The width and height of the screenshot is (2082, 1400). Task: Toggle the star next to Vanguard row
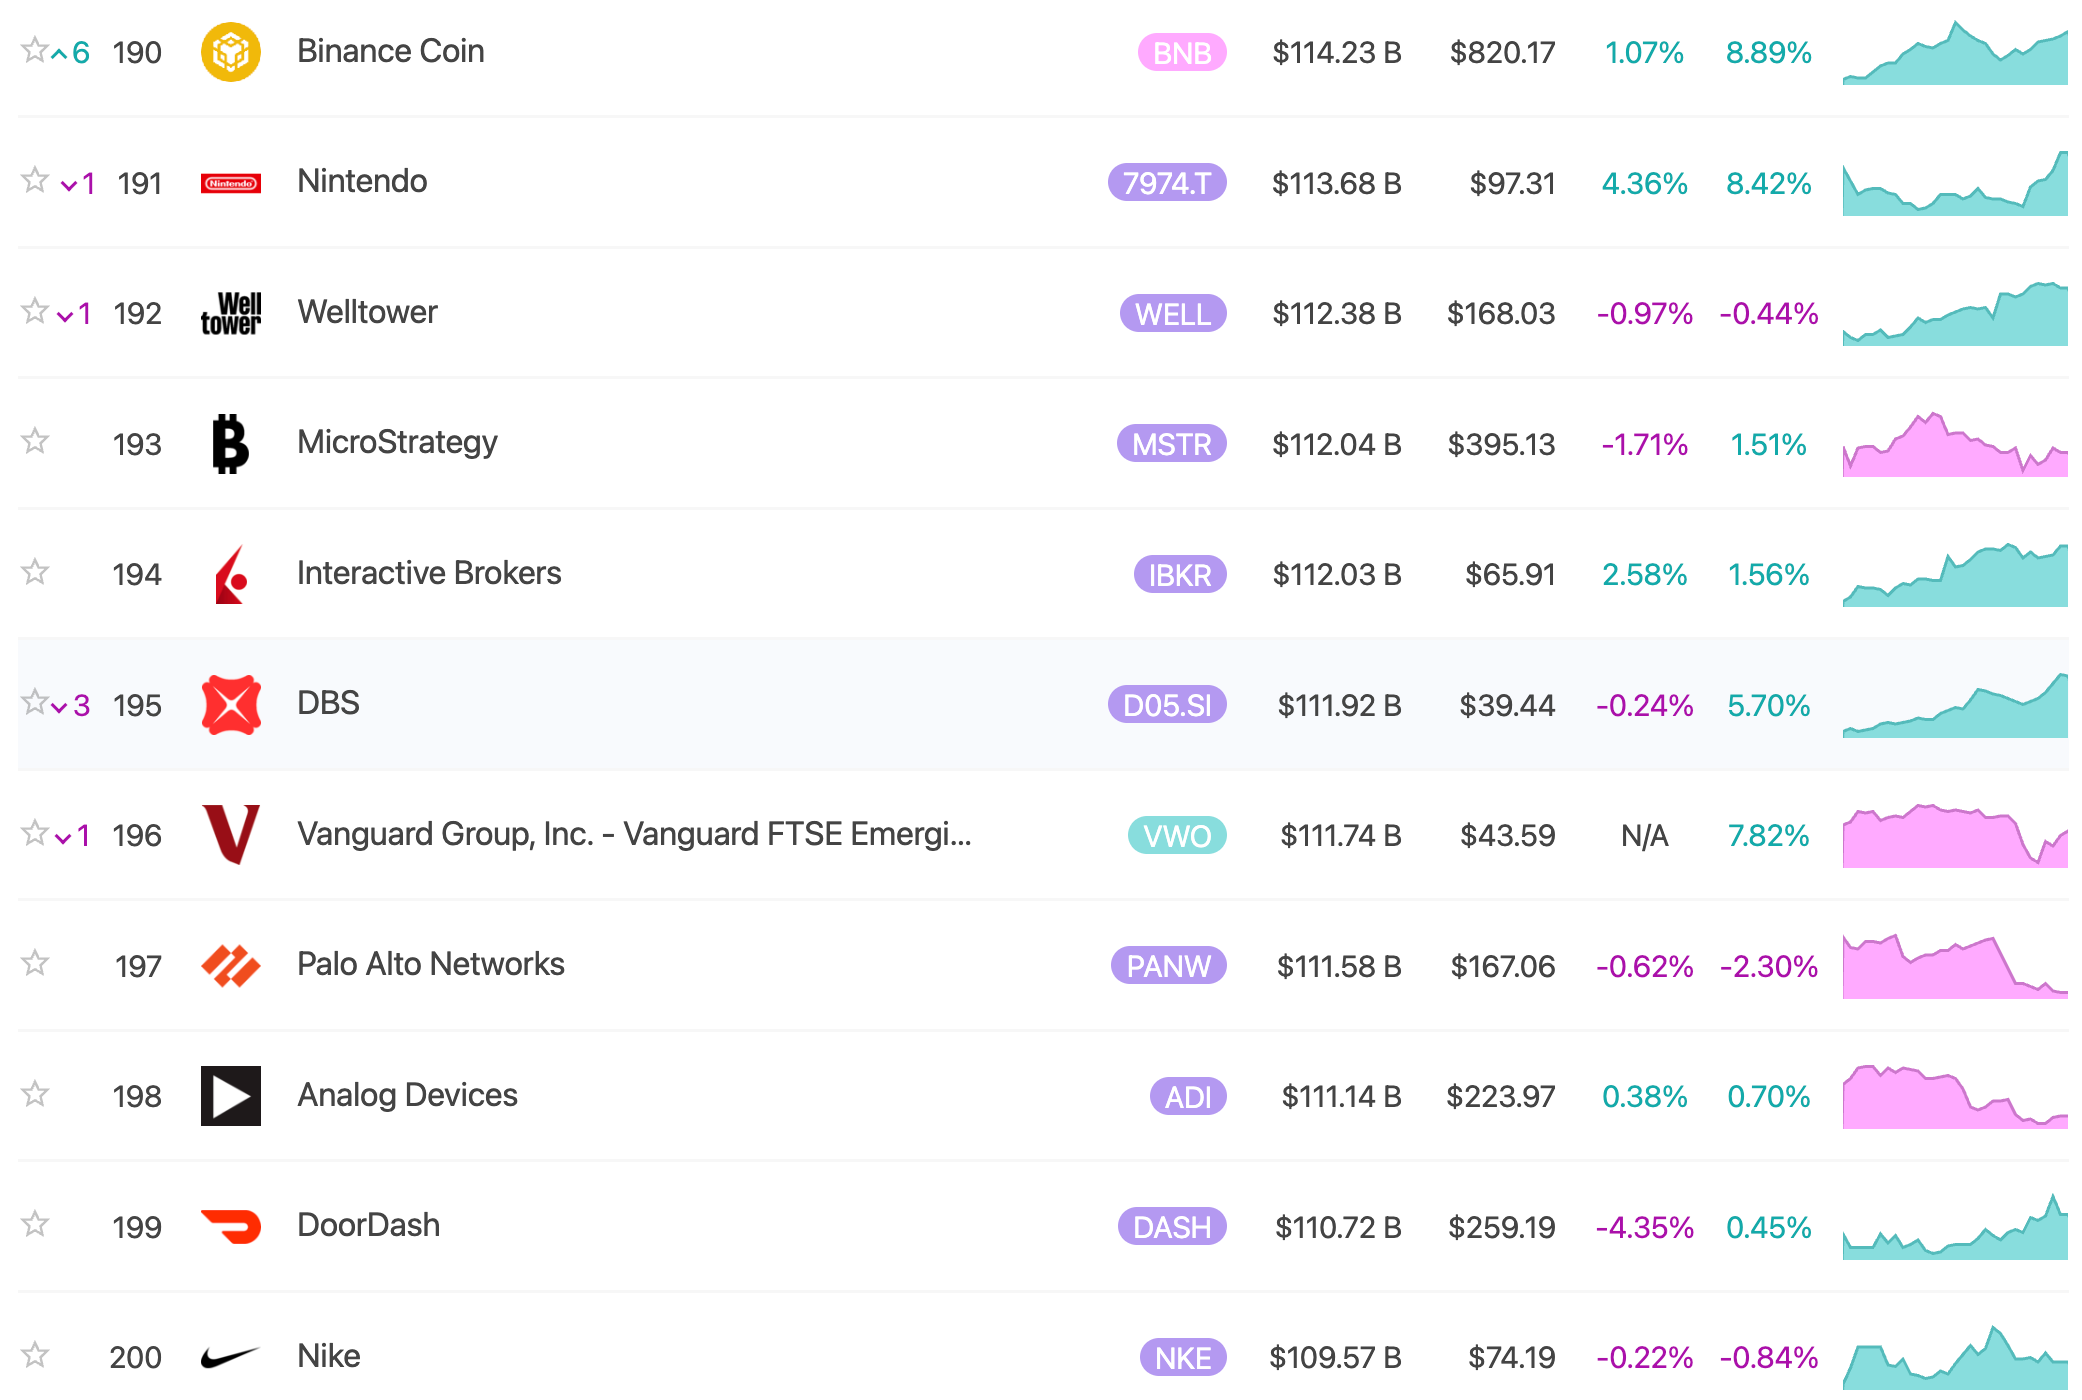click(x=35, y=833)
